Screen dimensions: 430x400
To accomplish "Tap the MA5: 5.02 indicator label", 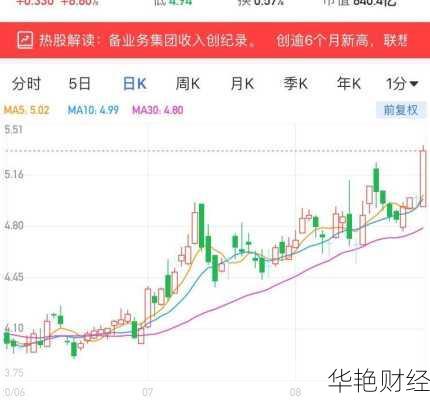I will (27, 110).
